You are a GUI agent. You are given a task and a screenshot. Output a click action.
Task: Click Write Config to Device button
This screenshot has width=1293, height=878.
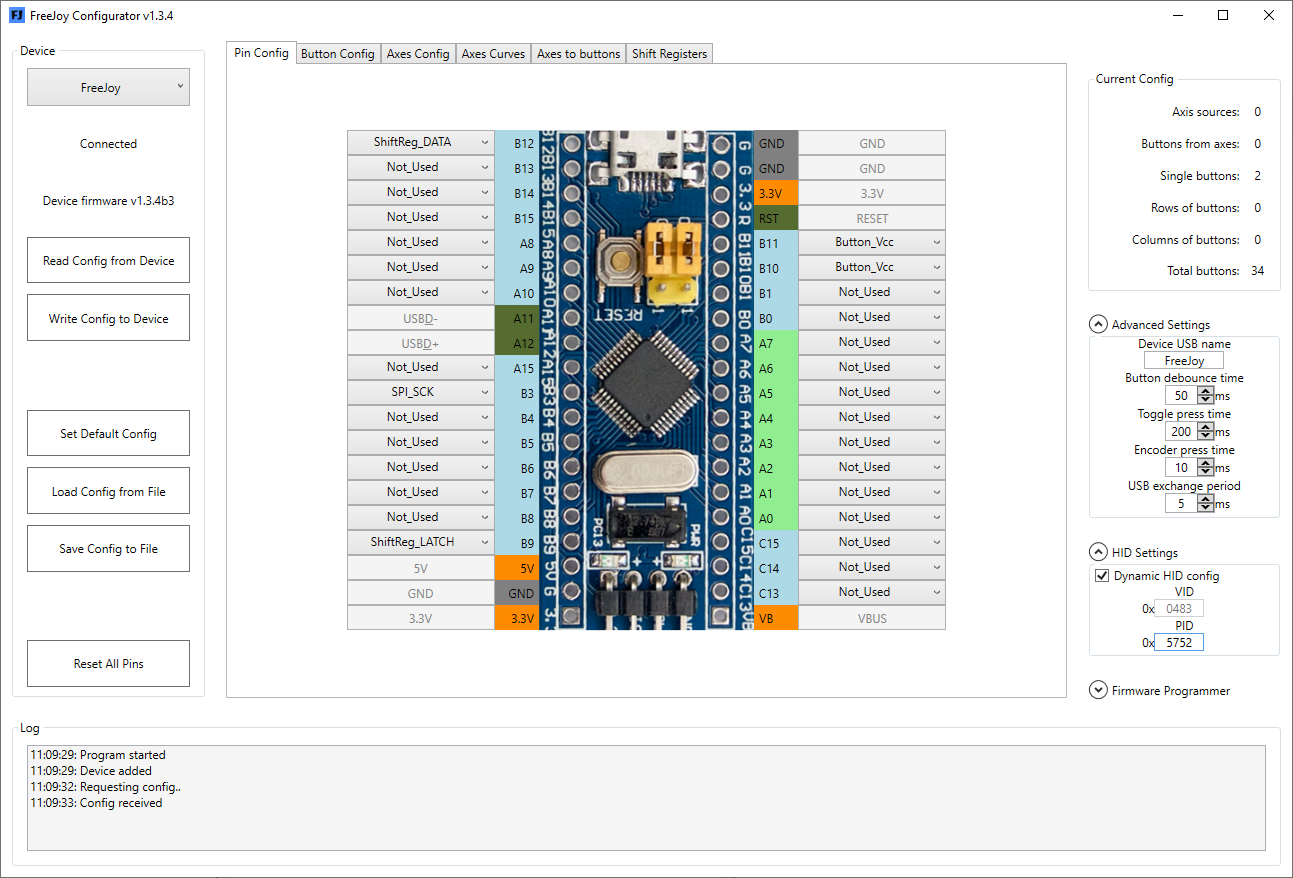(108, 318)
